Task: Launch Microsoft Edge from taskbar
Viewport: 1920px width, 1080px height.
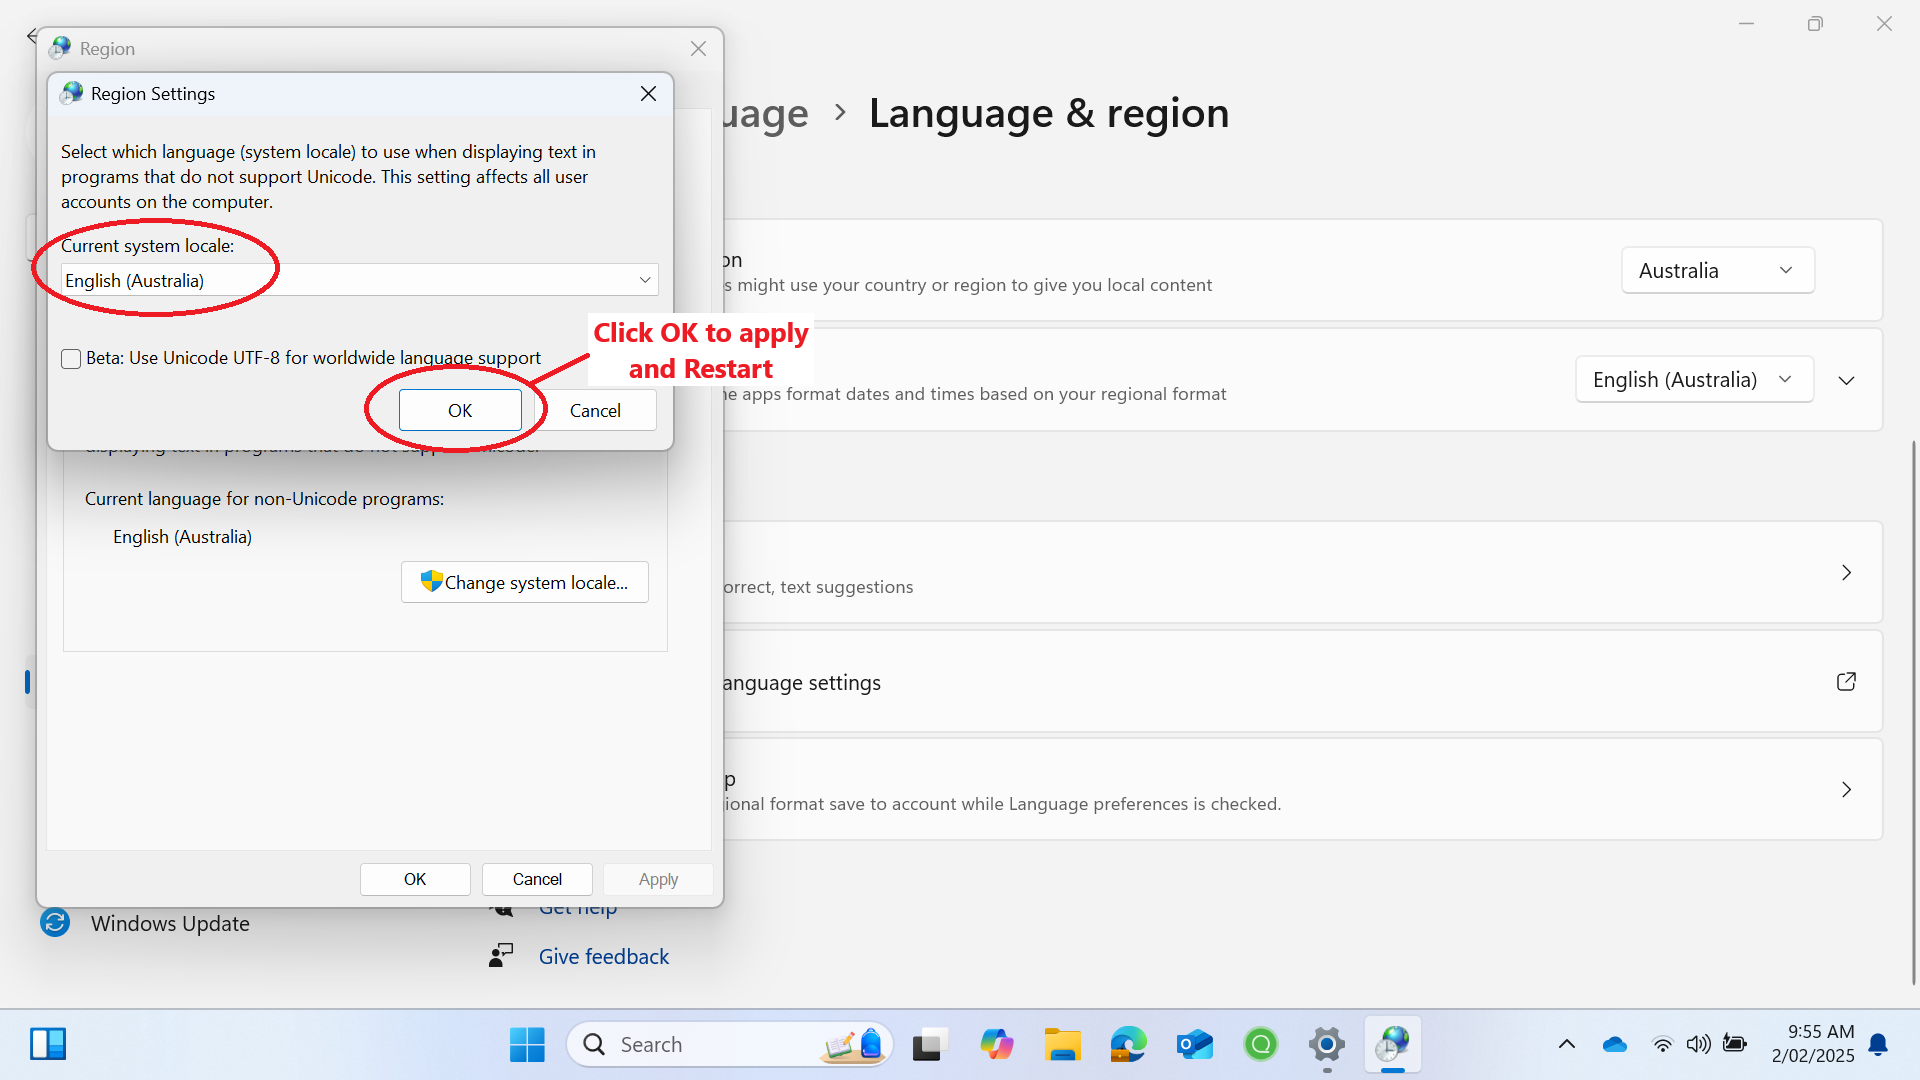Action: [x=1128, y=1044]
